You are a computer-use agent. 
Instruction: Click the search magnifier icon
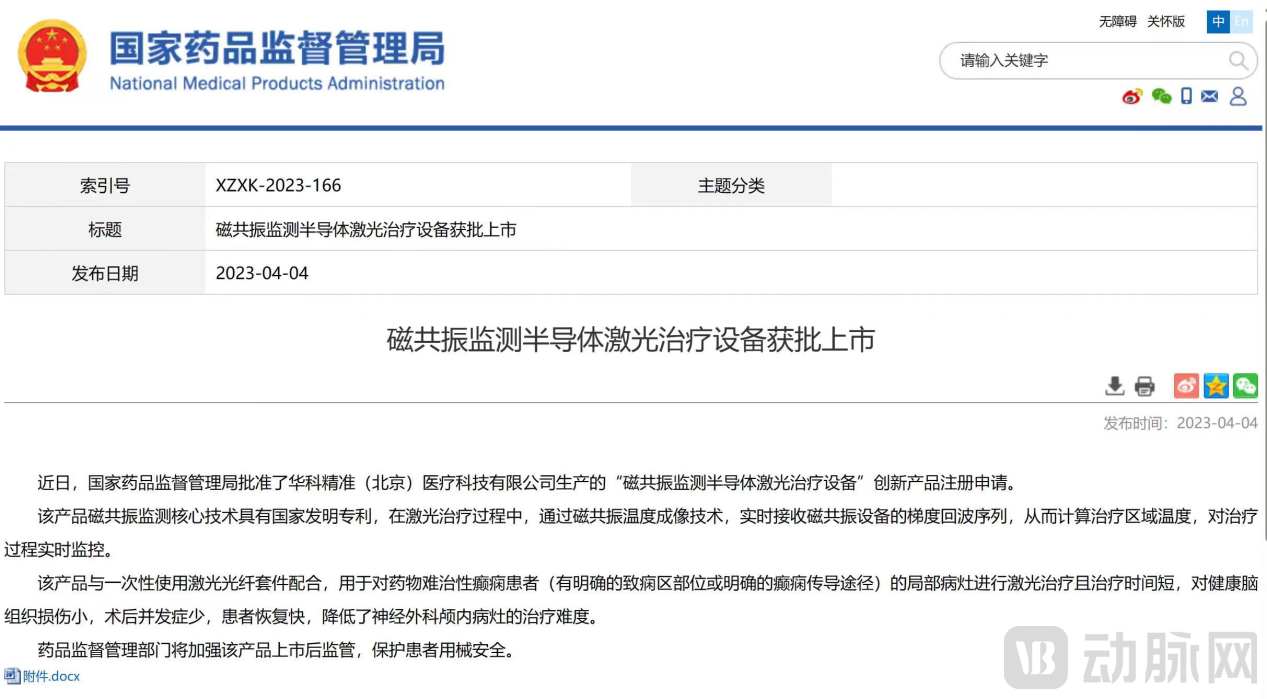pyautogui.click(x=1237, y=61)
